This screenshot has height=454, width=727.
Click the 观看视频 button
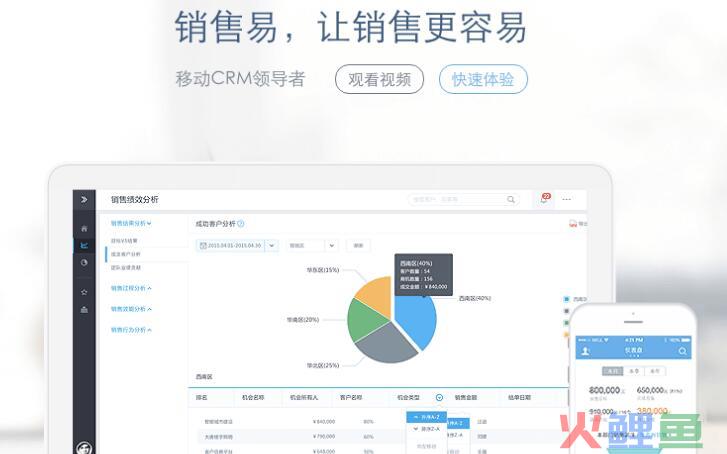[379, 79]
